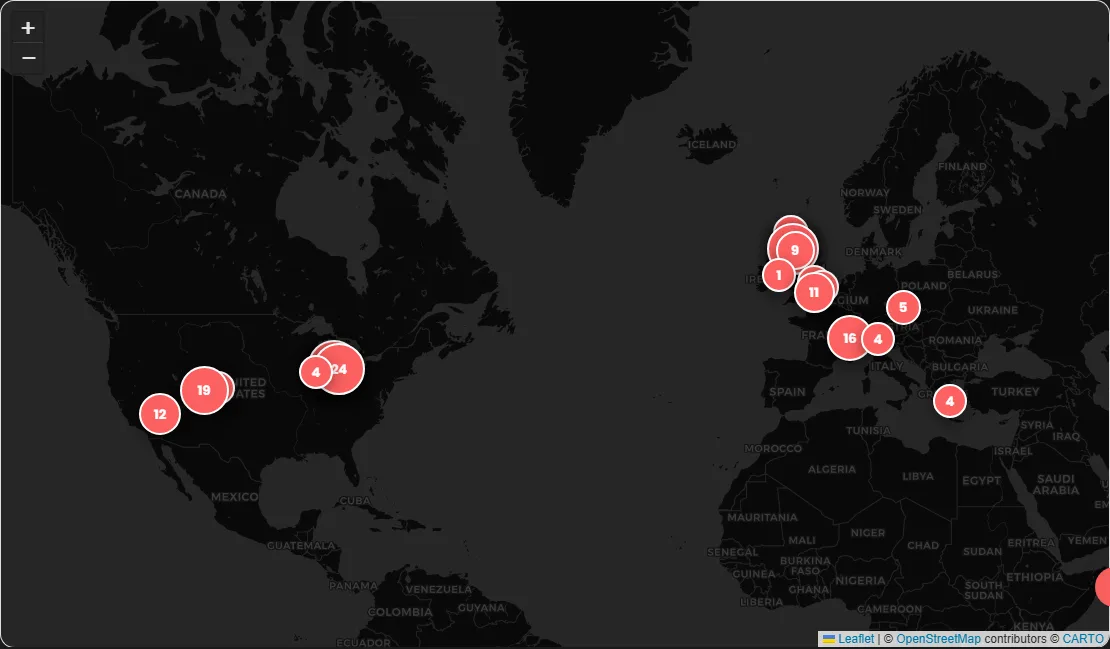Click the COLOMBIA country label

(x=400, y=612)
